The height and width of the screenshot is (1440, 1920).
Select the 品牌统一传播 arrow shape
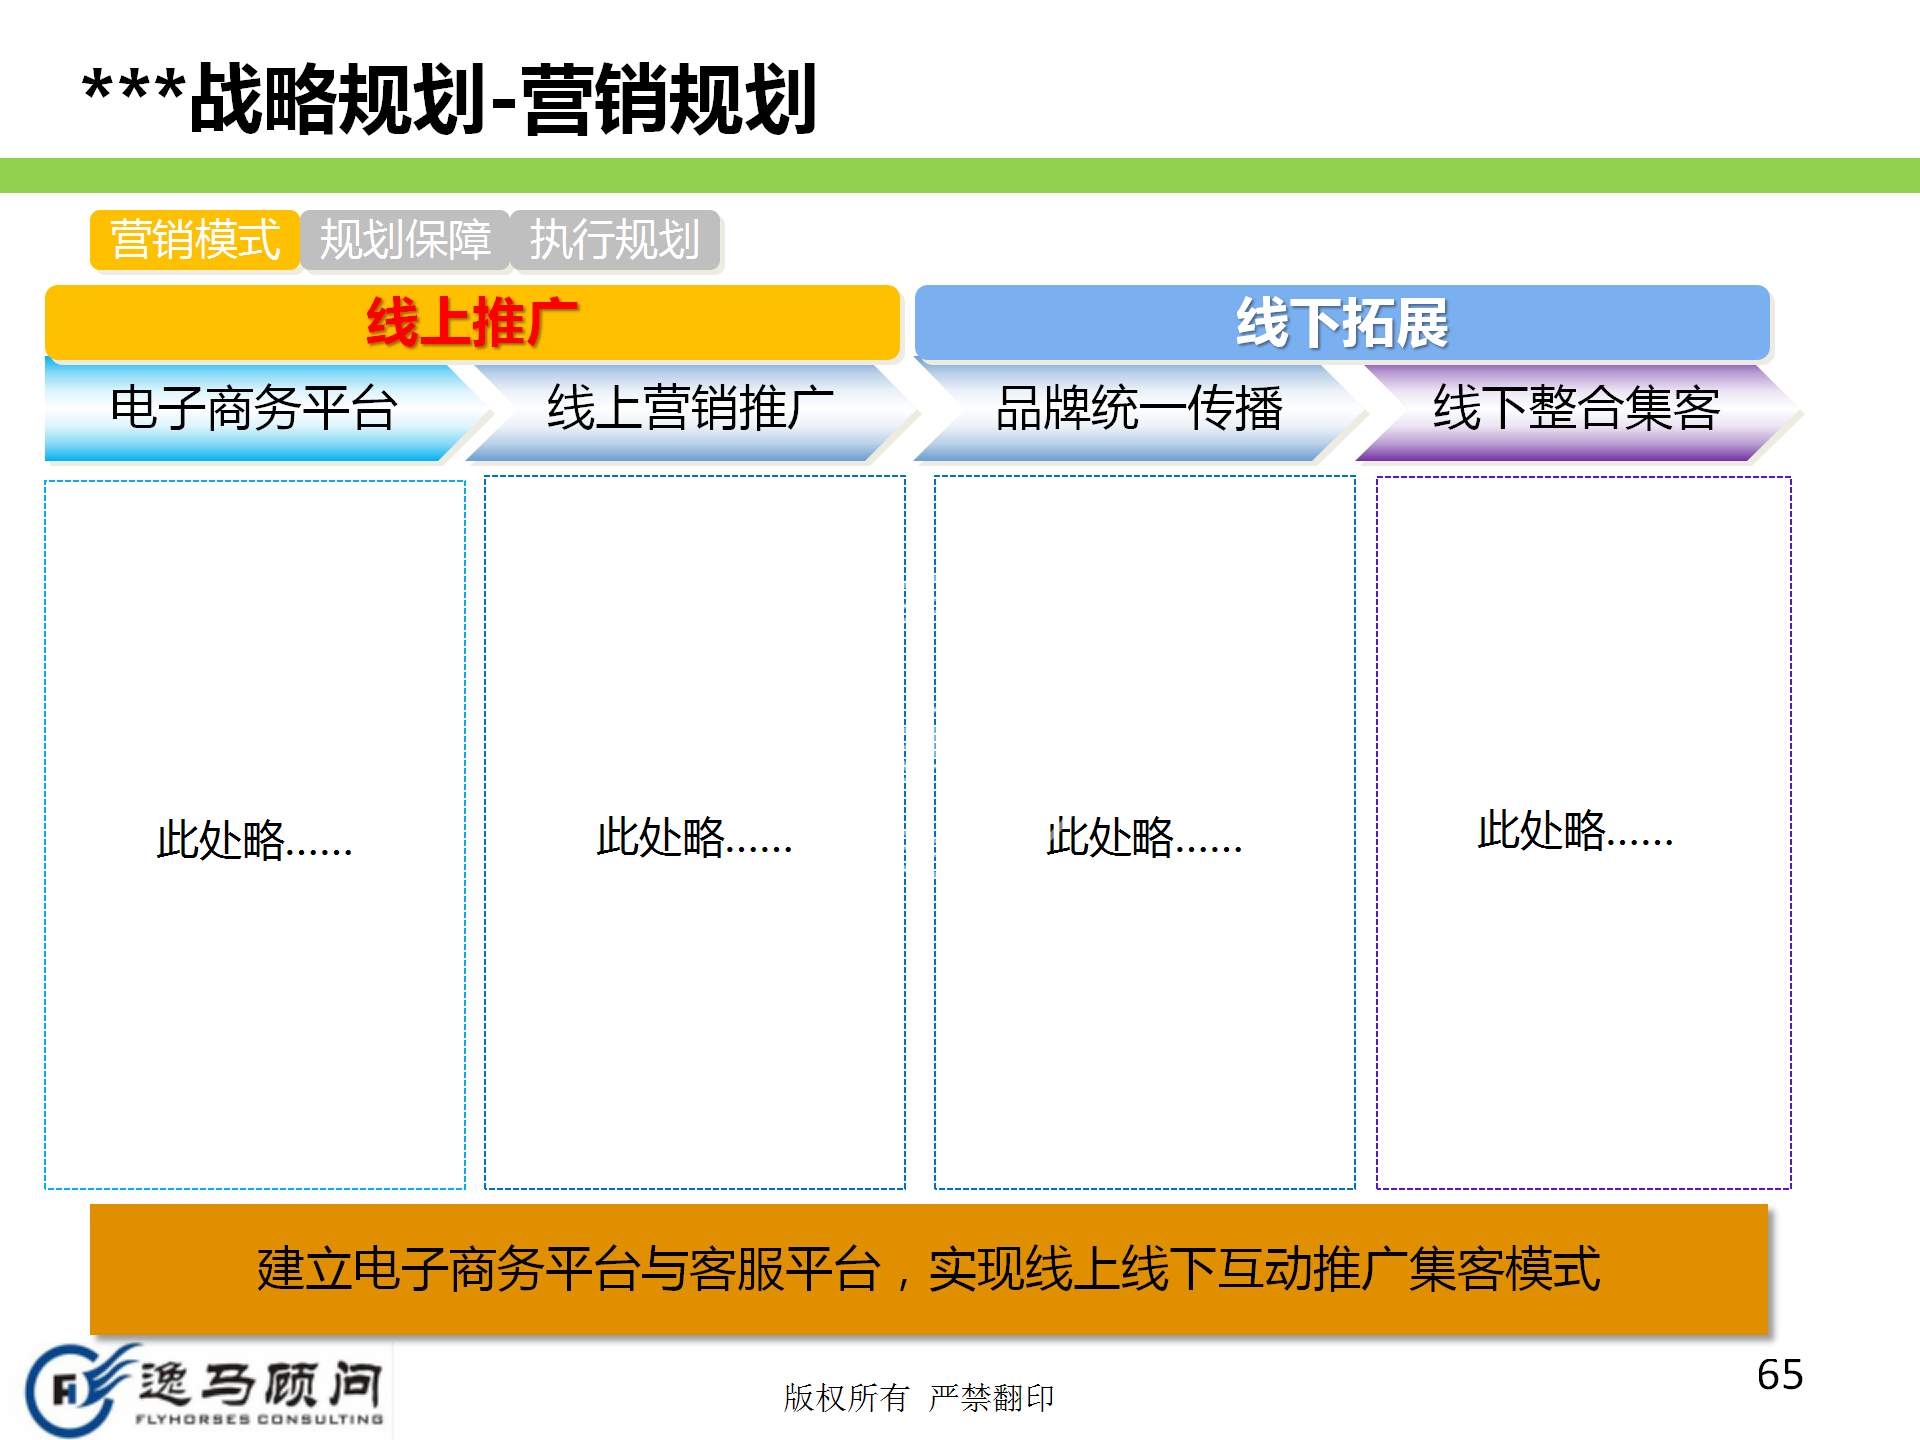point(1138,410)
